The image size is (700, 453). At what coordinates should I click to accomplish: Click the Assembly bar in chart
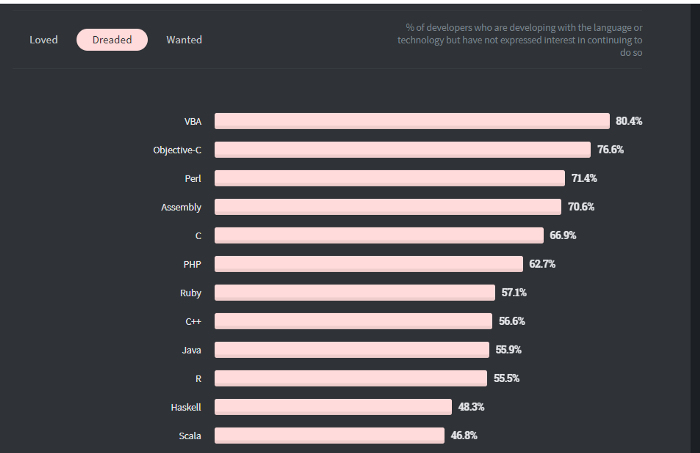[388, 207]
